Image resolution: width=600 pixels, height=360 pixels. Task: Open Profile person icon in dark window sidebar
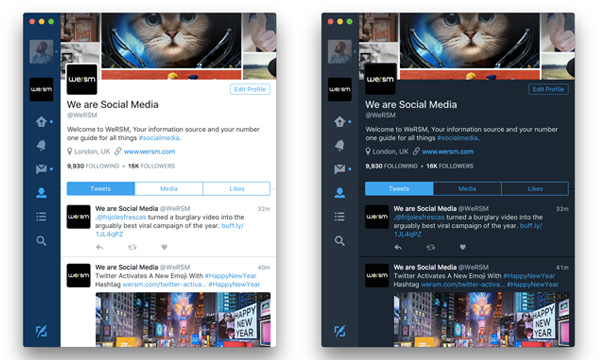(339, 193)
